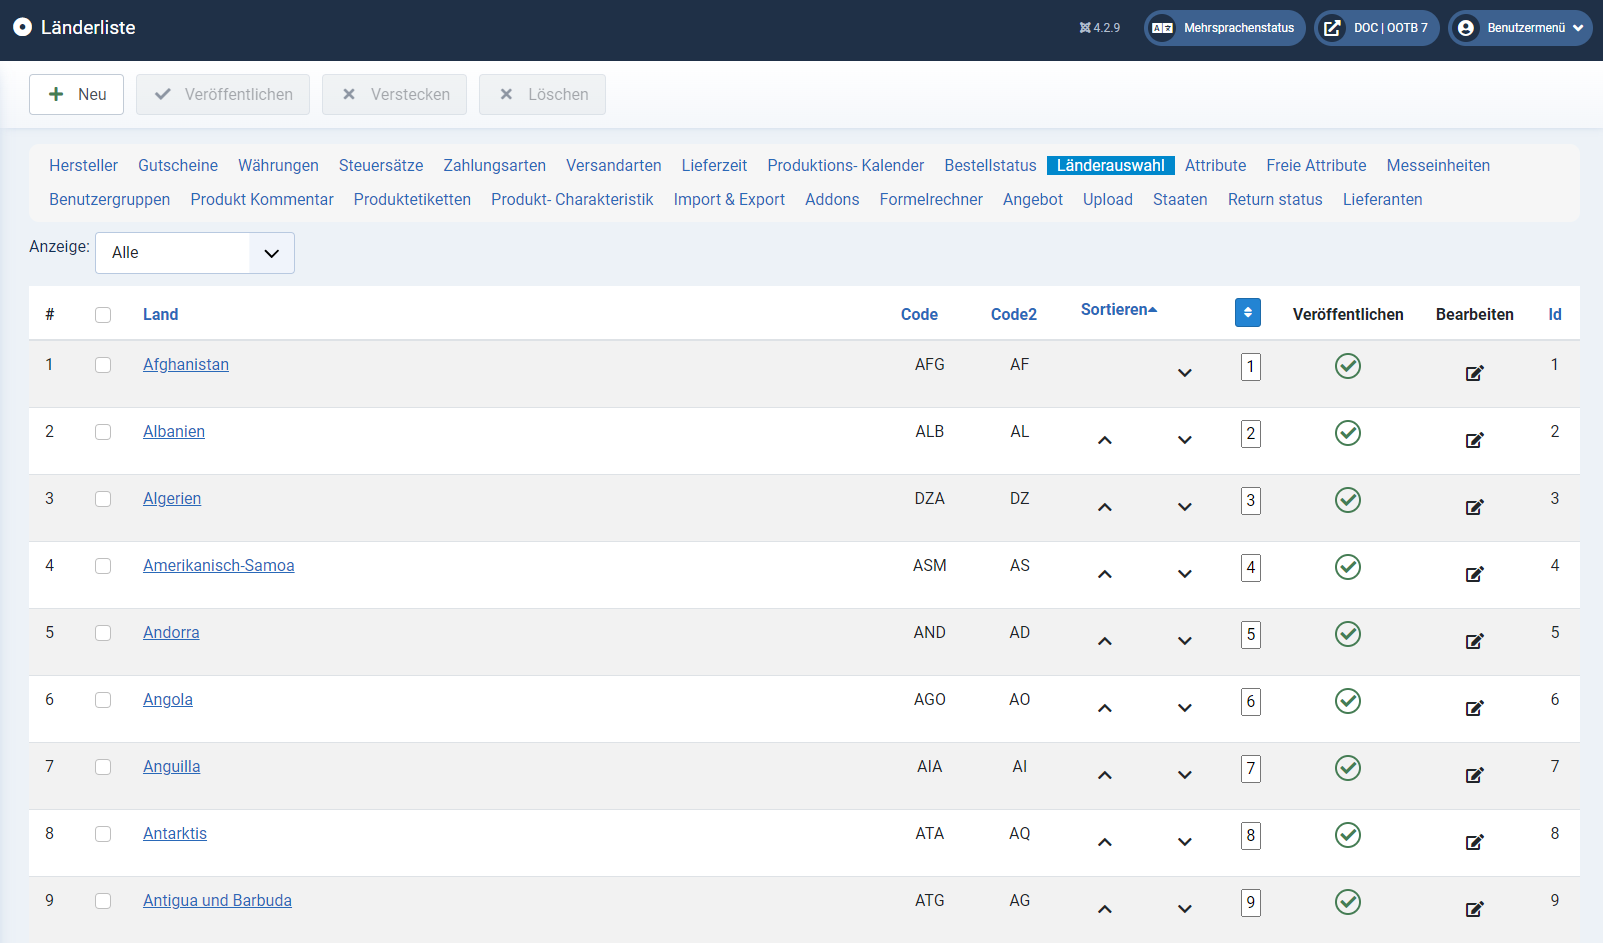The width and height of the screenshot is (1603, 943).
Task: Open the Lieferanten tab
Action: point(1382,200)
